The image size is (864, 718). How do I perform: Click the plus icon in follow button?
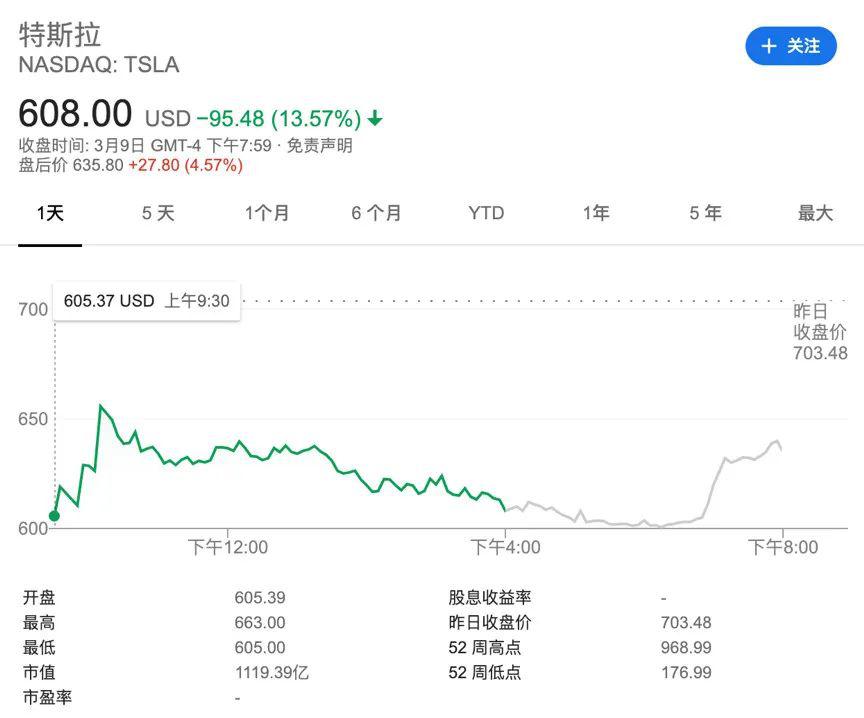pyautogui.click(x=769, y=46)
